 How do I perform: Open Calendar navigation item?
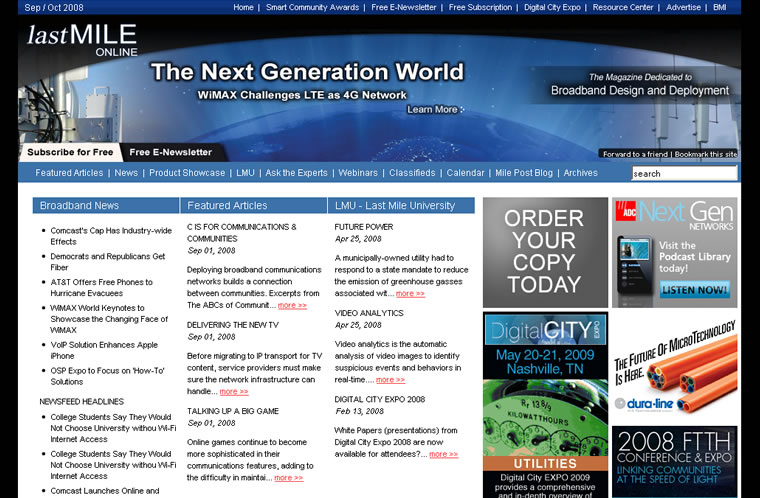point(465,173)
